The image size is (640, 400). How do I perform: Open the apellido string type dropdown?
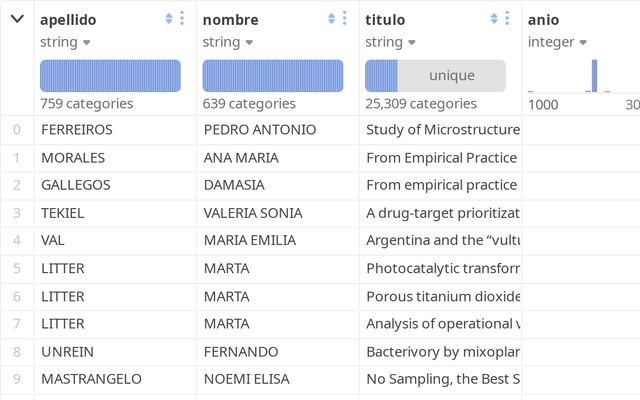point(65,42)
